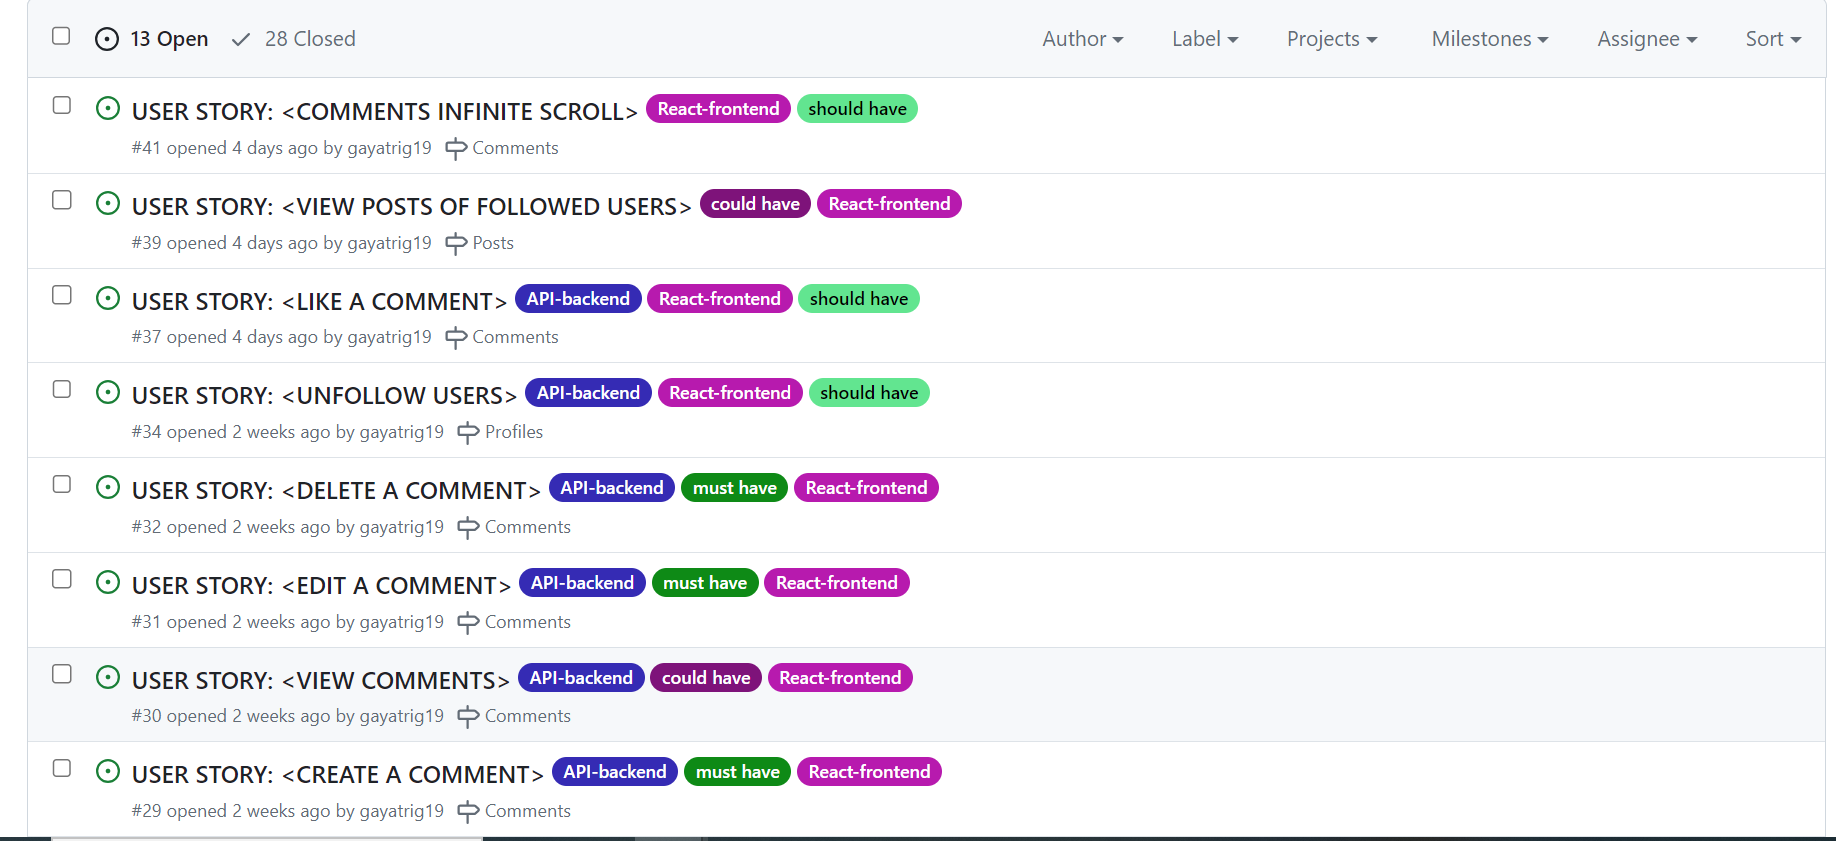Click the checkmark icon next to 28 Closed
The width and height of the screenshot is (1836, 841).
tap(241, 40)
